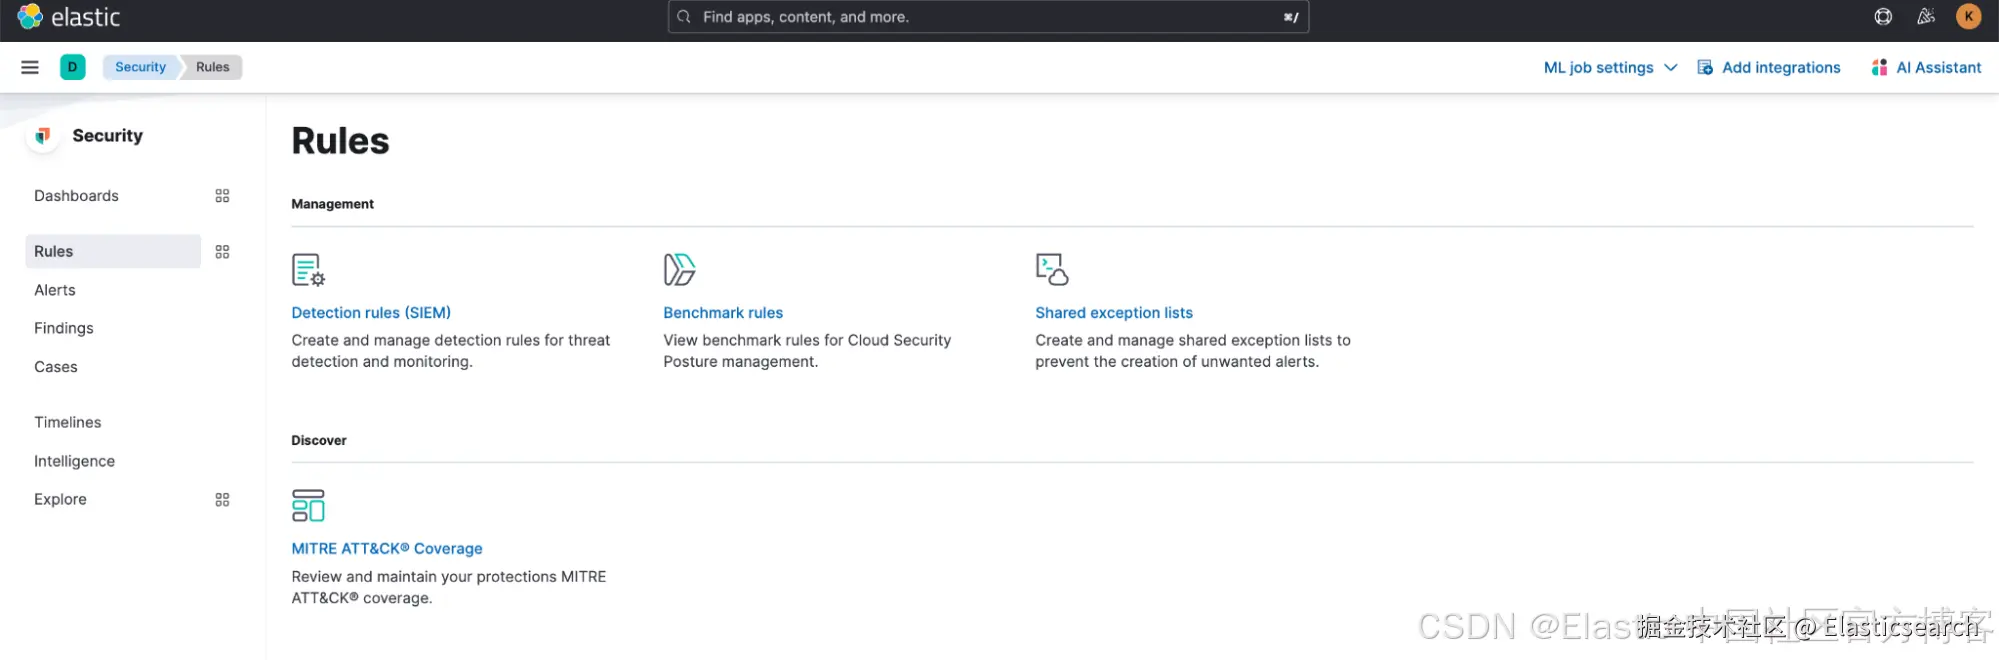The image size is (1999, 660).
Task: Expand the Rules submenu panel
Action: (222, 252)
